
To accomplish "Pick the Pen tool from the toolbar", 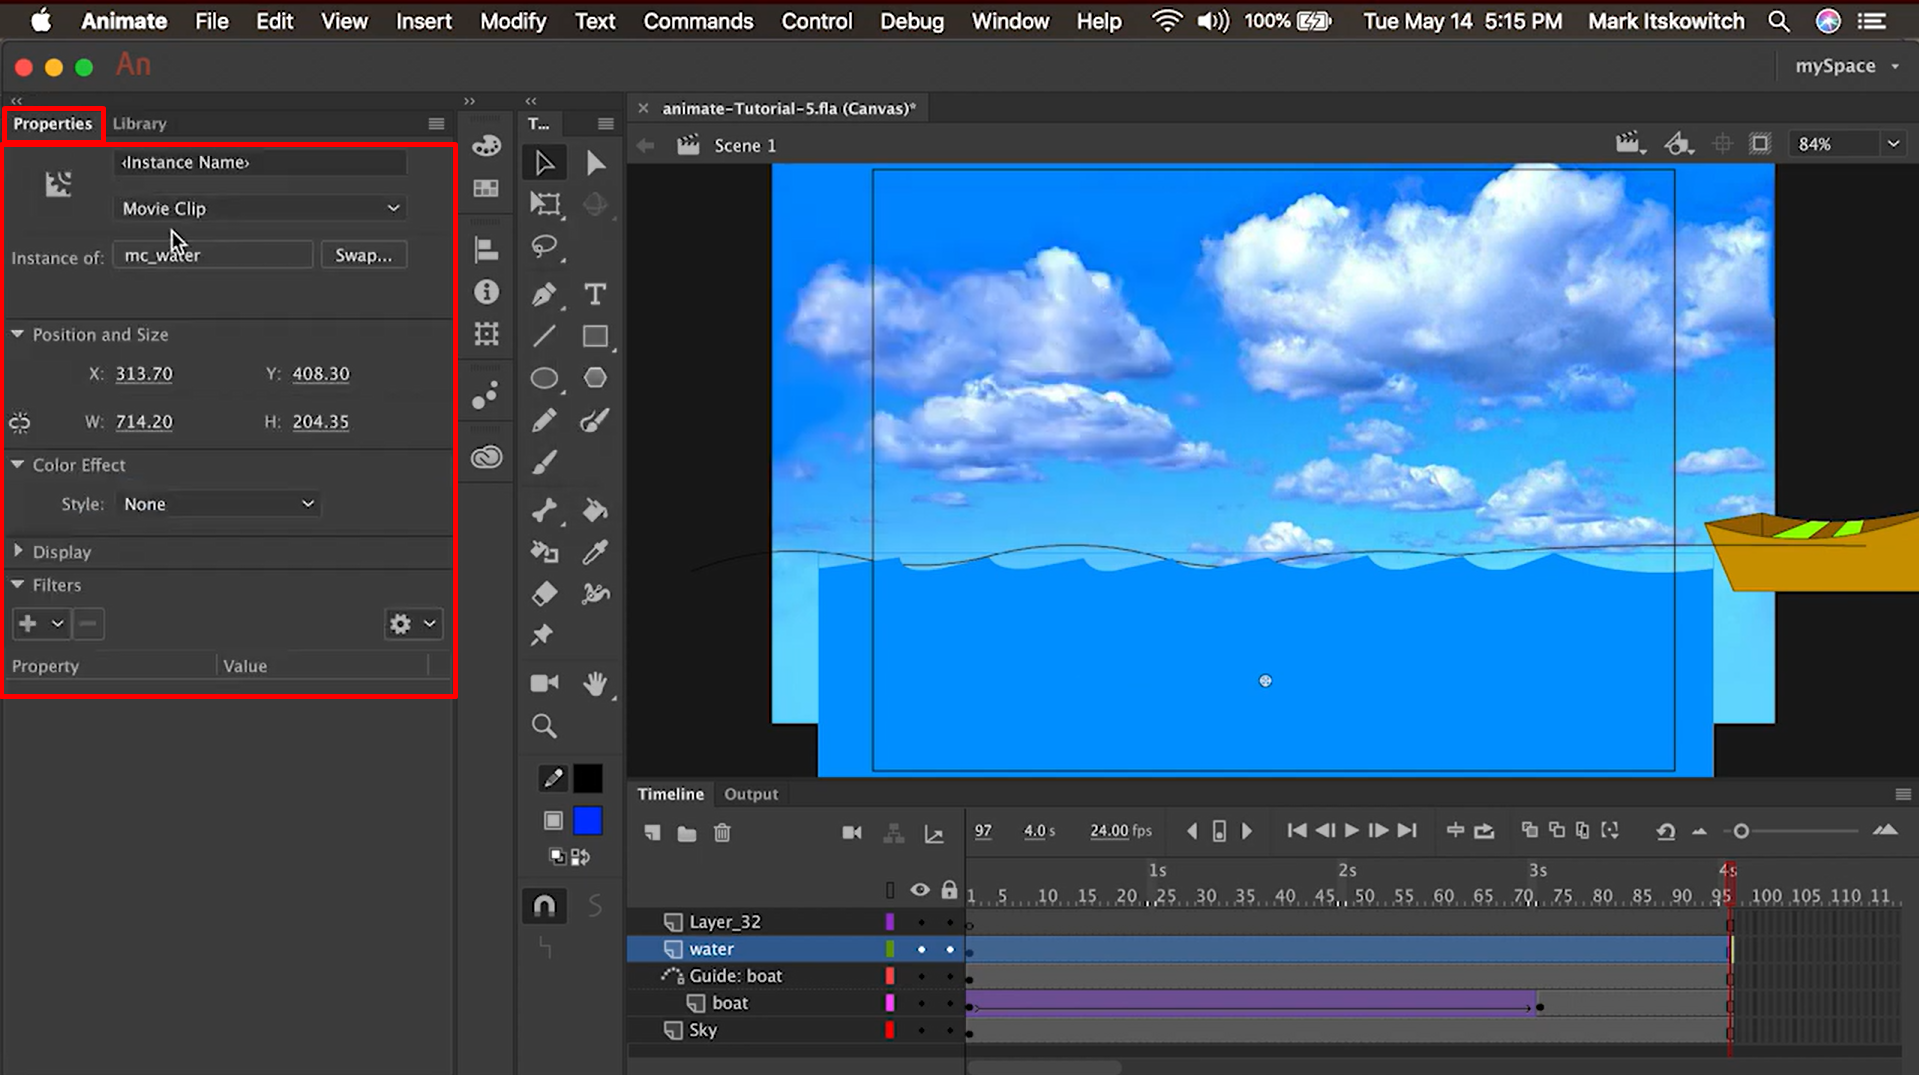I will coord(544,295).
